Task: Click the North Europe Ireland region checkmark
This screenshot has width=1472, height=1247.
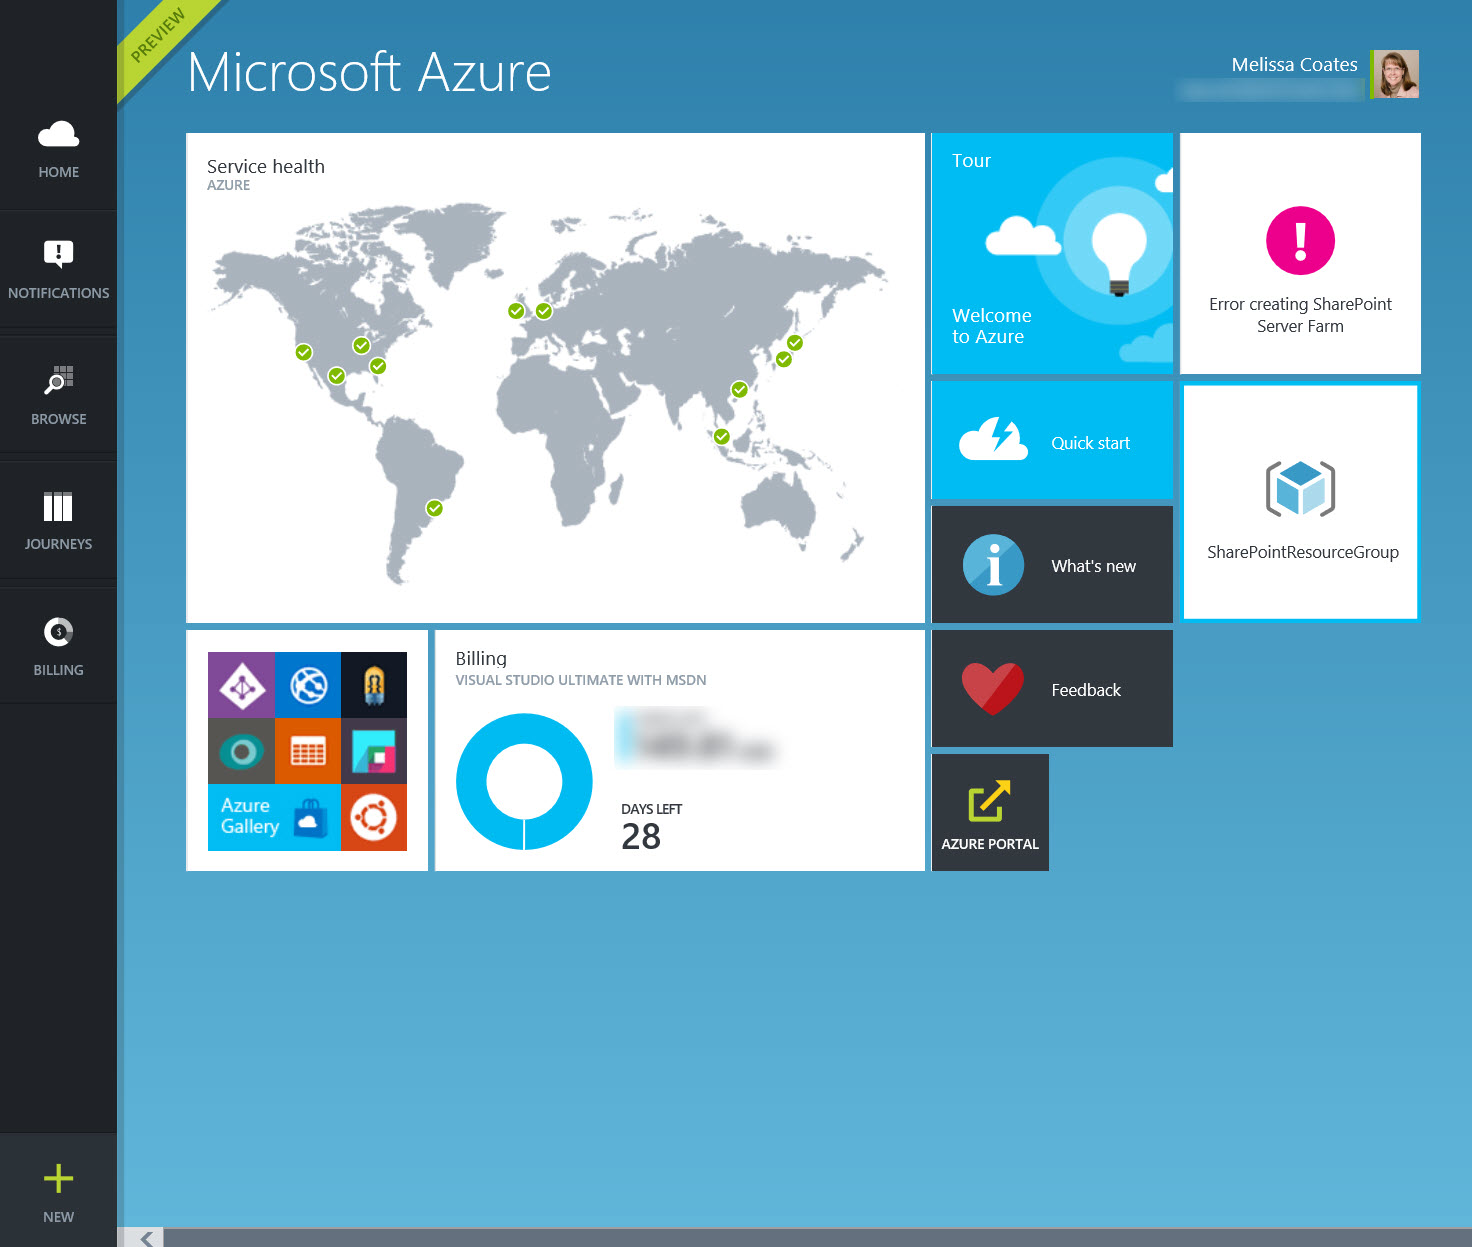Action: tap(516, 311)
